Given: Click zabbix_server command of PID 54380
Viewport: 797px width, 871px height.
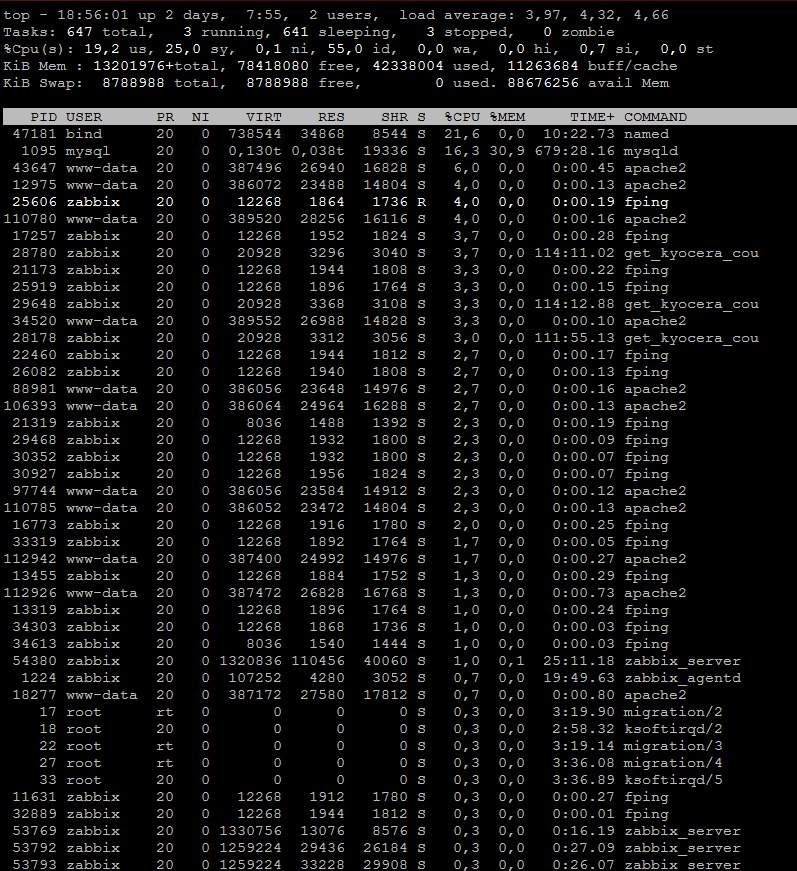Looking at the screenshot, I should 682,662.
